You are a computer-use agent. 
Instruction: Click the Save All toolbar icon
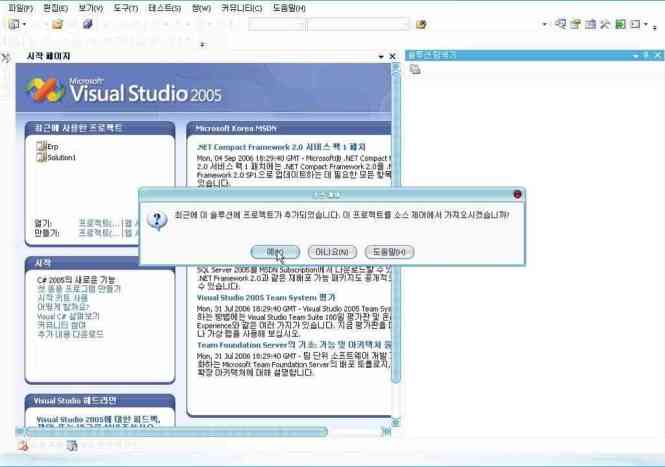click(87, 24)
